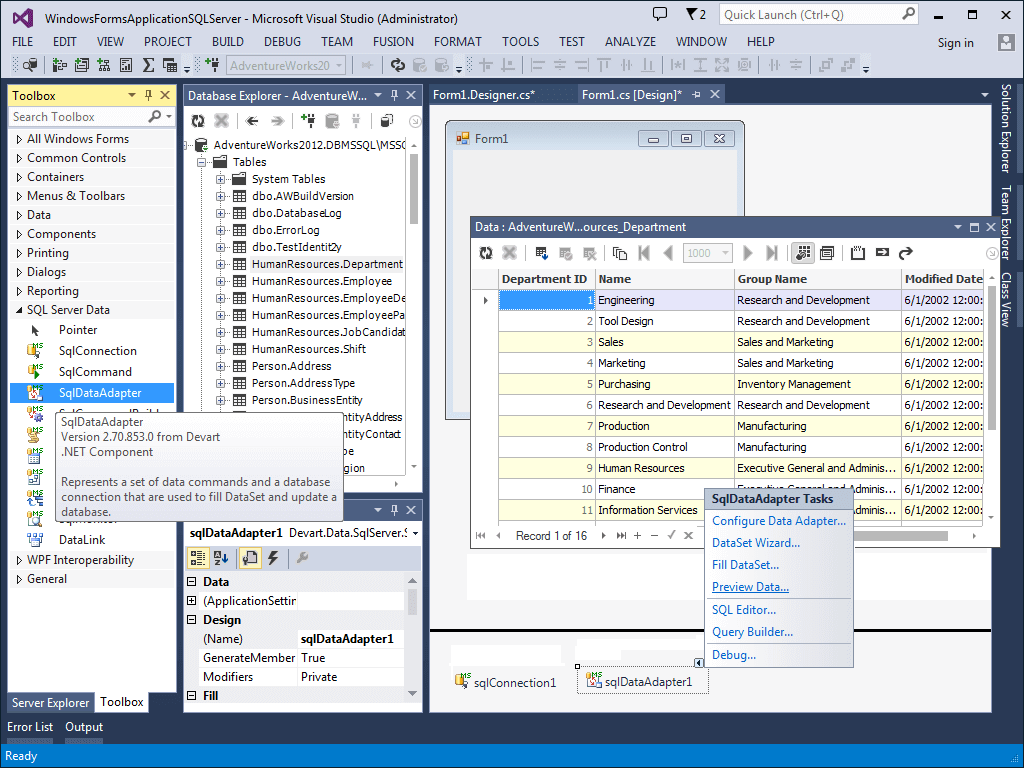The width and height of the screenshot is (1024, 768).
Task: Toggle grid view mode in Data window
Action: pyautogui.click(x=803, y=253)
